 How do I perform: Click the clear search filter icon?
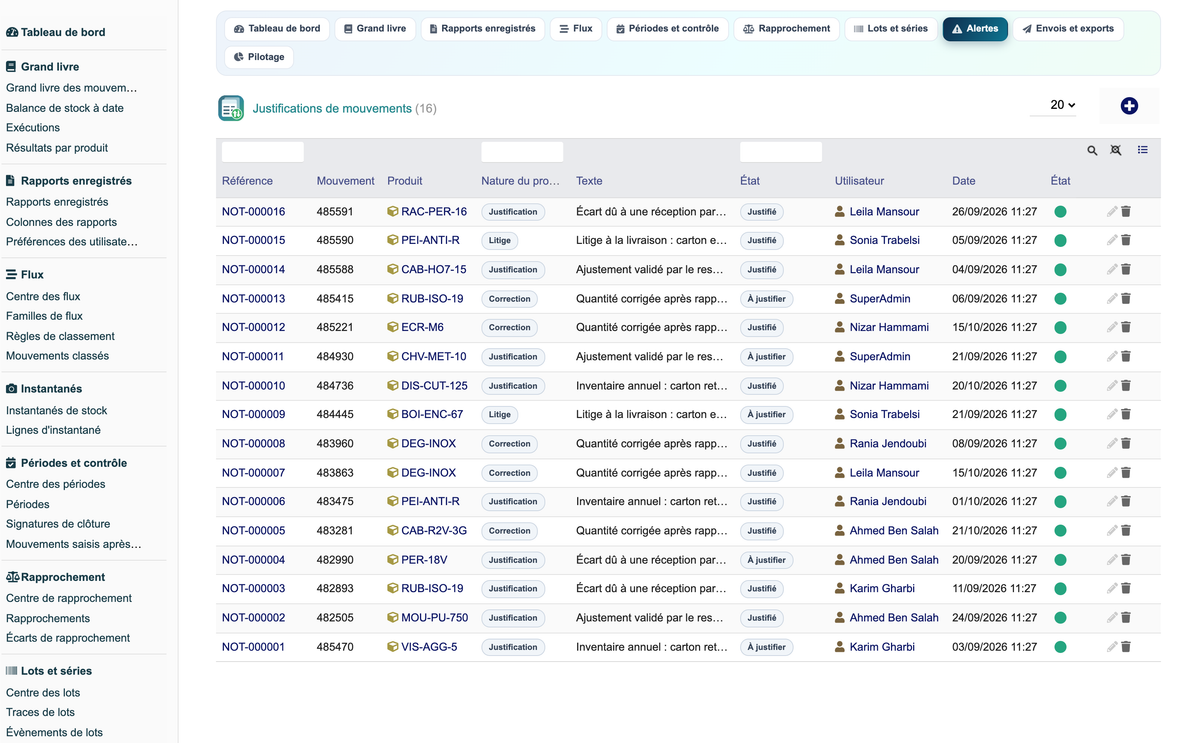pos(1116,150)
